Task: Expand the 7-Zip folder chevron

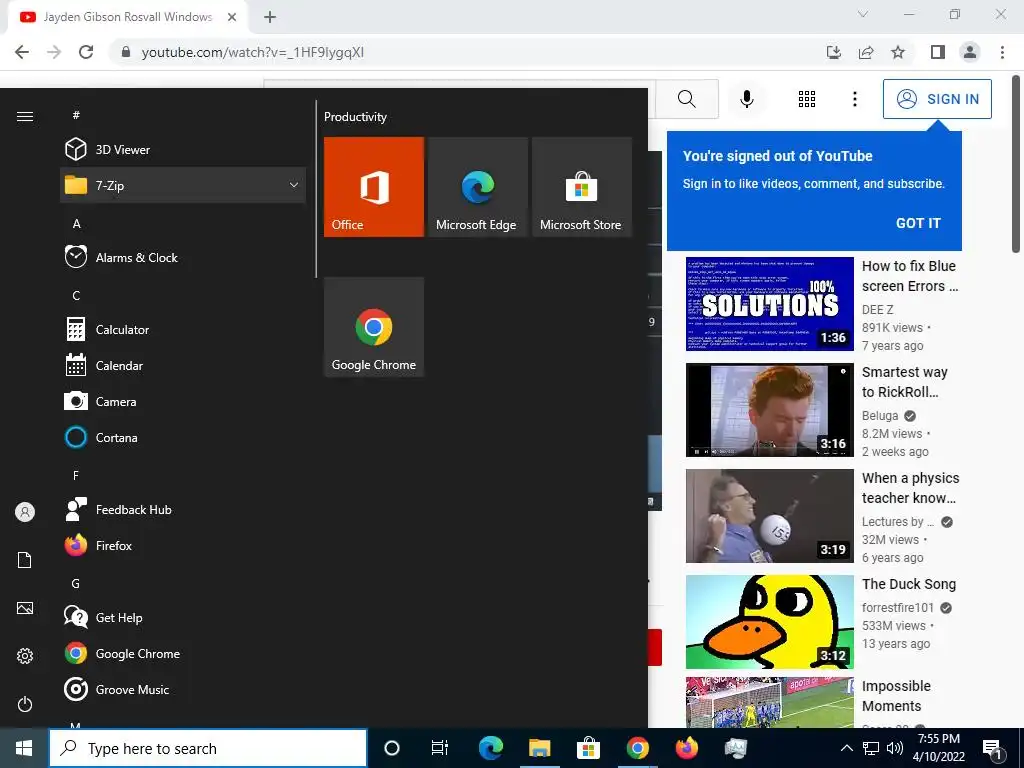Action: point(294,185)
